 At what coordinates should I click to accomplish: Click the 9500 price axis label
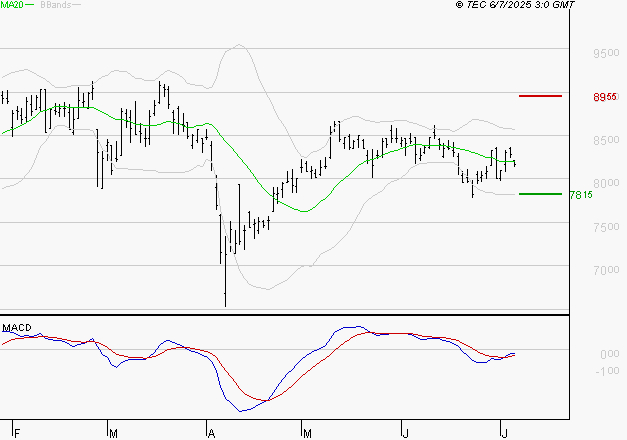click(x=606, y=53)
